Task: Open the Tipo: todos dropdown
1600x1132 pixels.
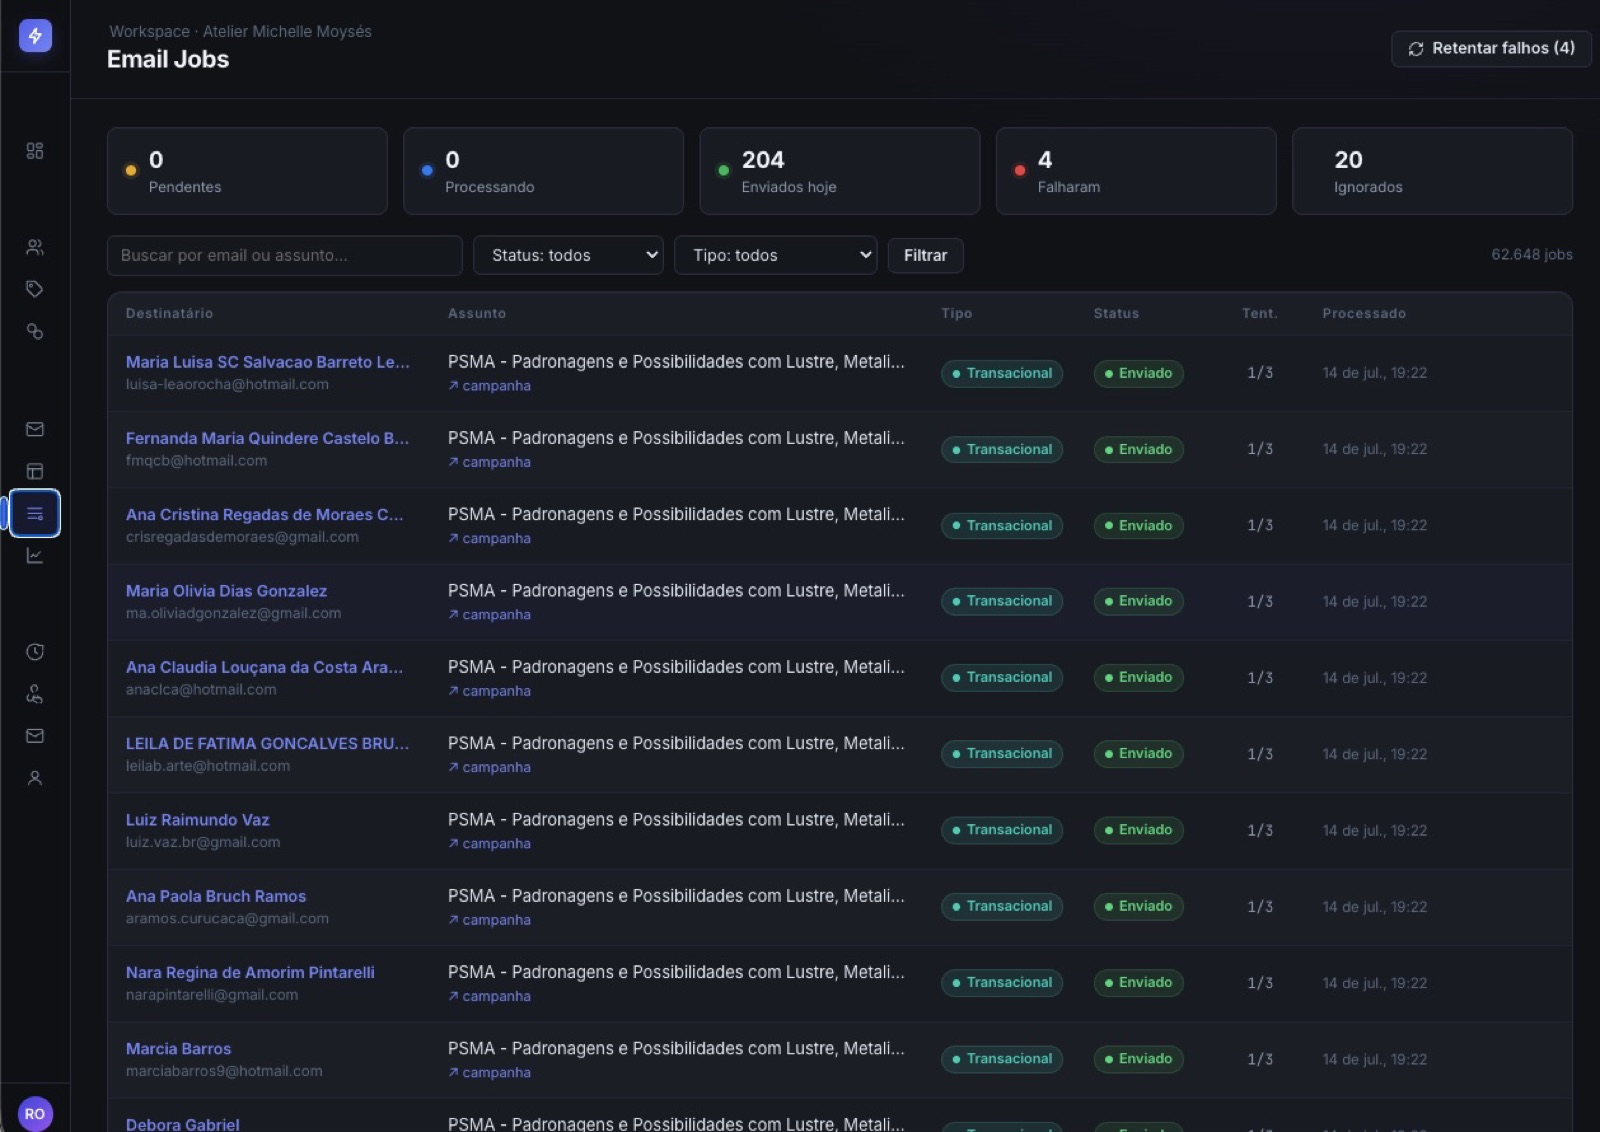Action: (x=776, y=255)
